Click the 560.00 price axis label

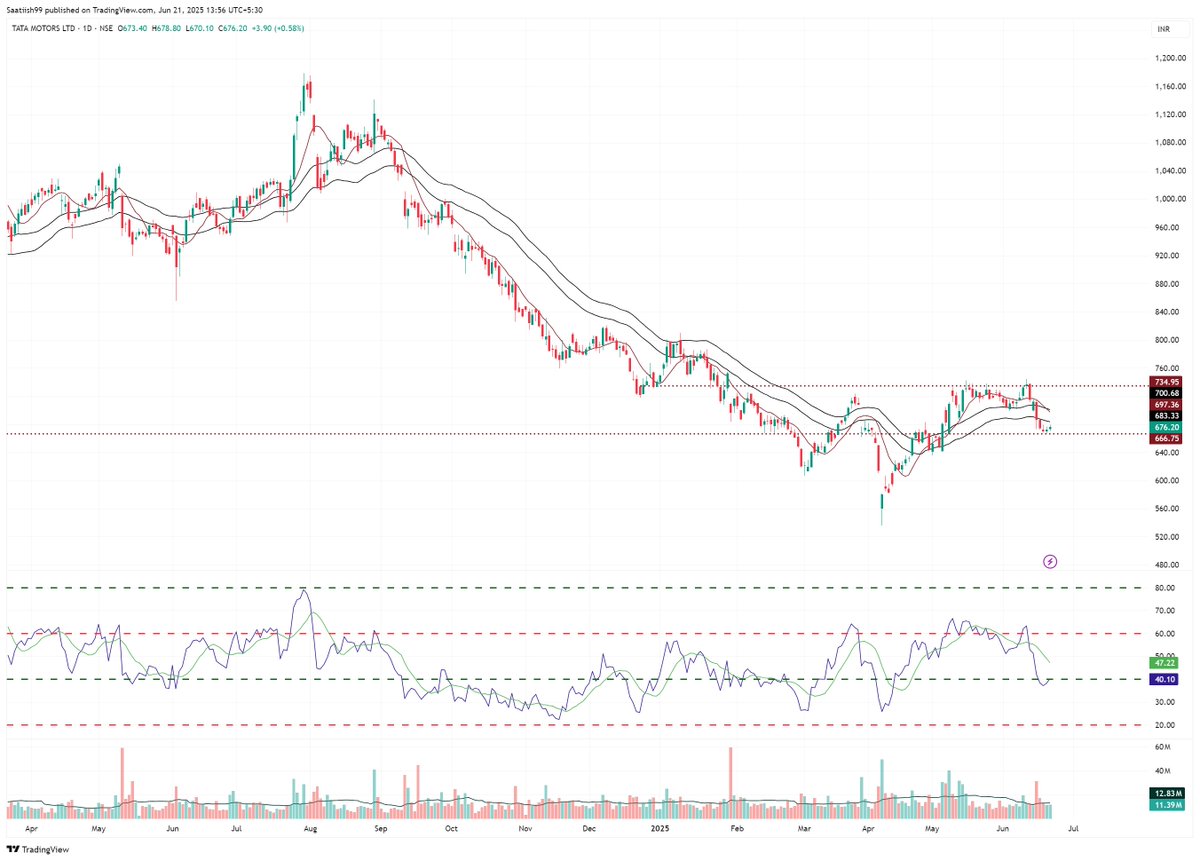pyautogui.click(x=1166, y=508)
